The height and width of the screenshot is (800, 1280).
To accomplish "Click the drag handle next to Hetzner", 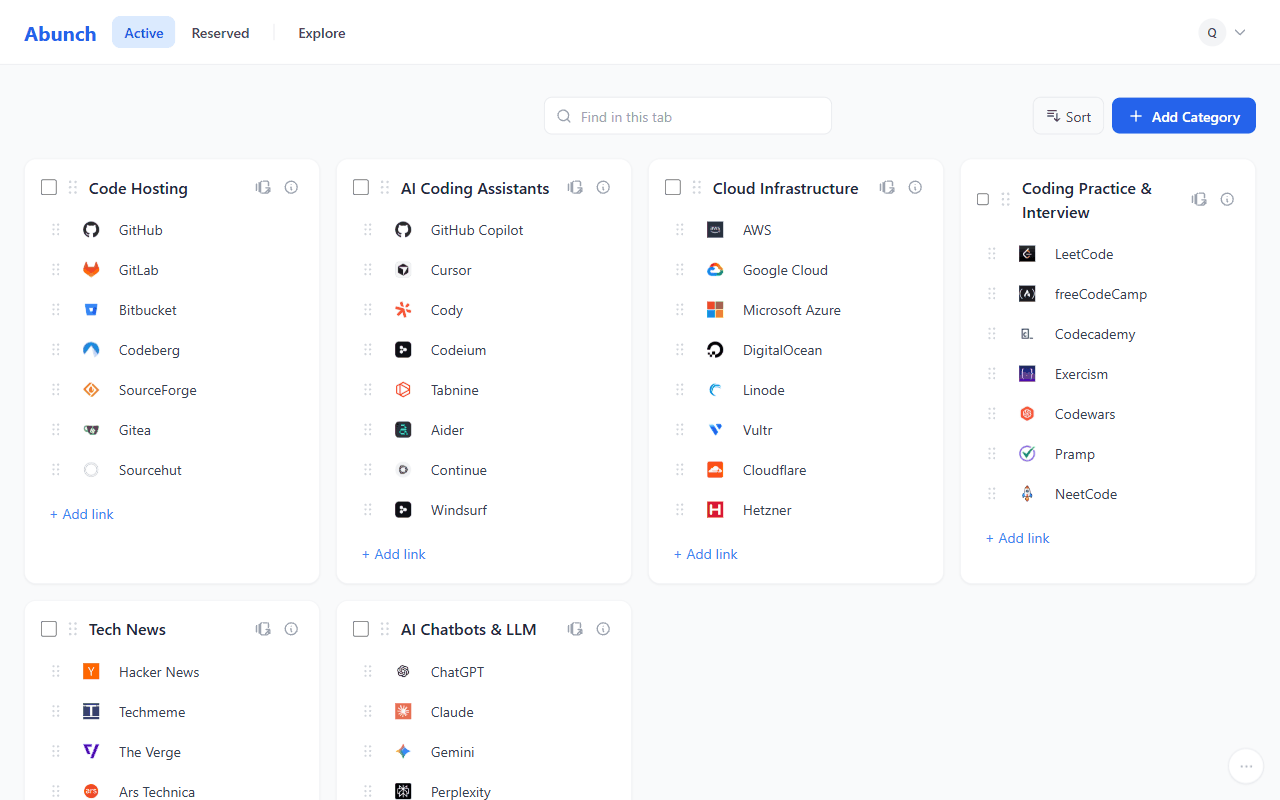I will pyautogui.click(x=680, y=510).
